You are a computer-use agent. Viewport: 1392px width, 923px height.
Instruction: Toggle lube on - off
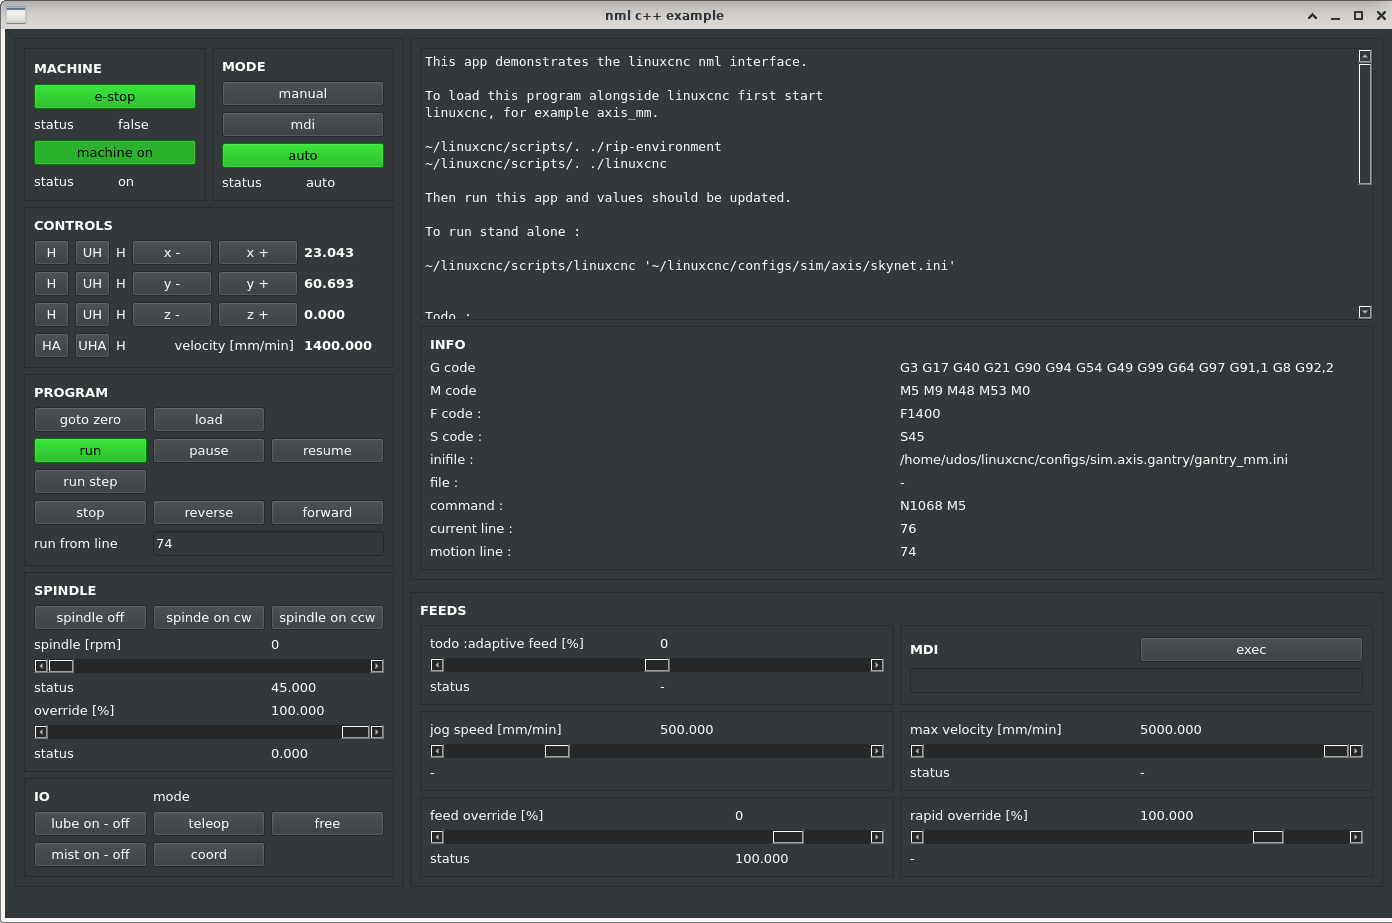tap(90, 823)
